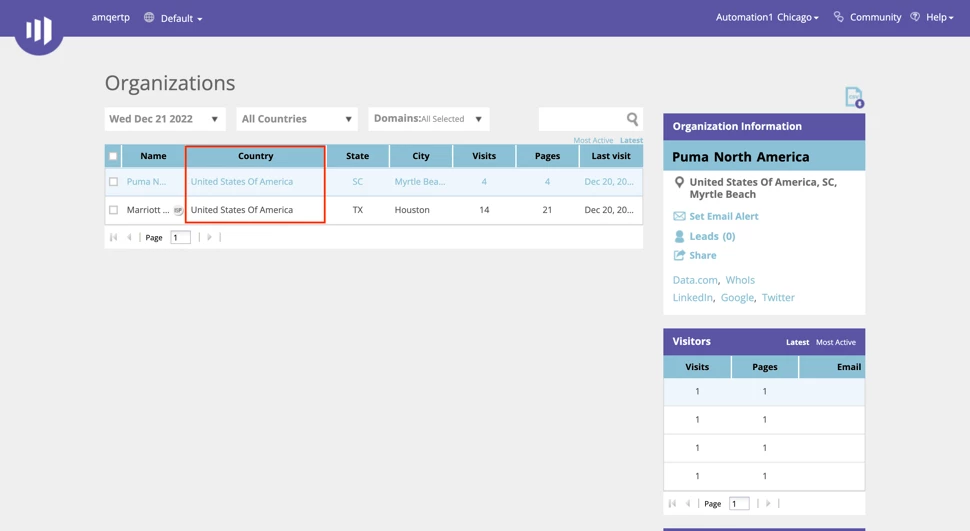Sort table by State column header
The width and height of the screenshot is (970, 531).
(x=358, y=156)
